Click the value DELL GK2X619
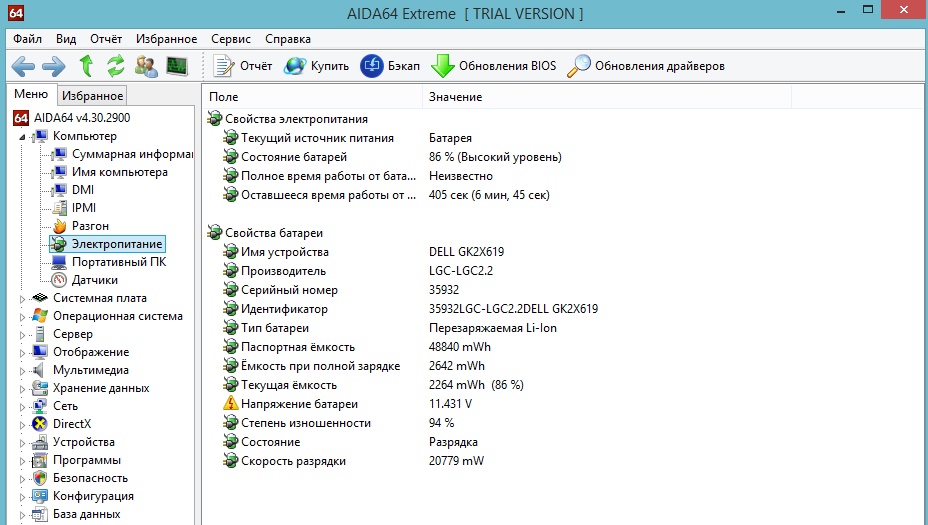928x525 pixels. coord(466,252)
